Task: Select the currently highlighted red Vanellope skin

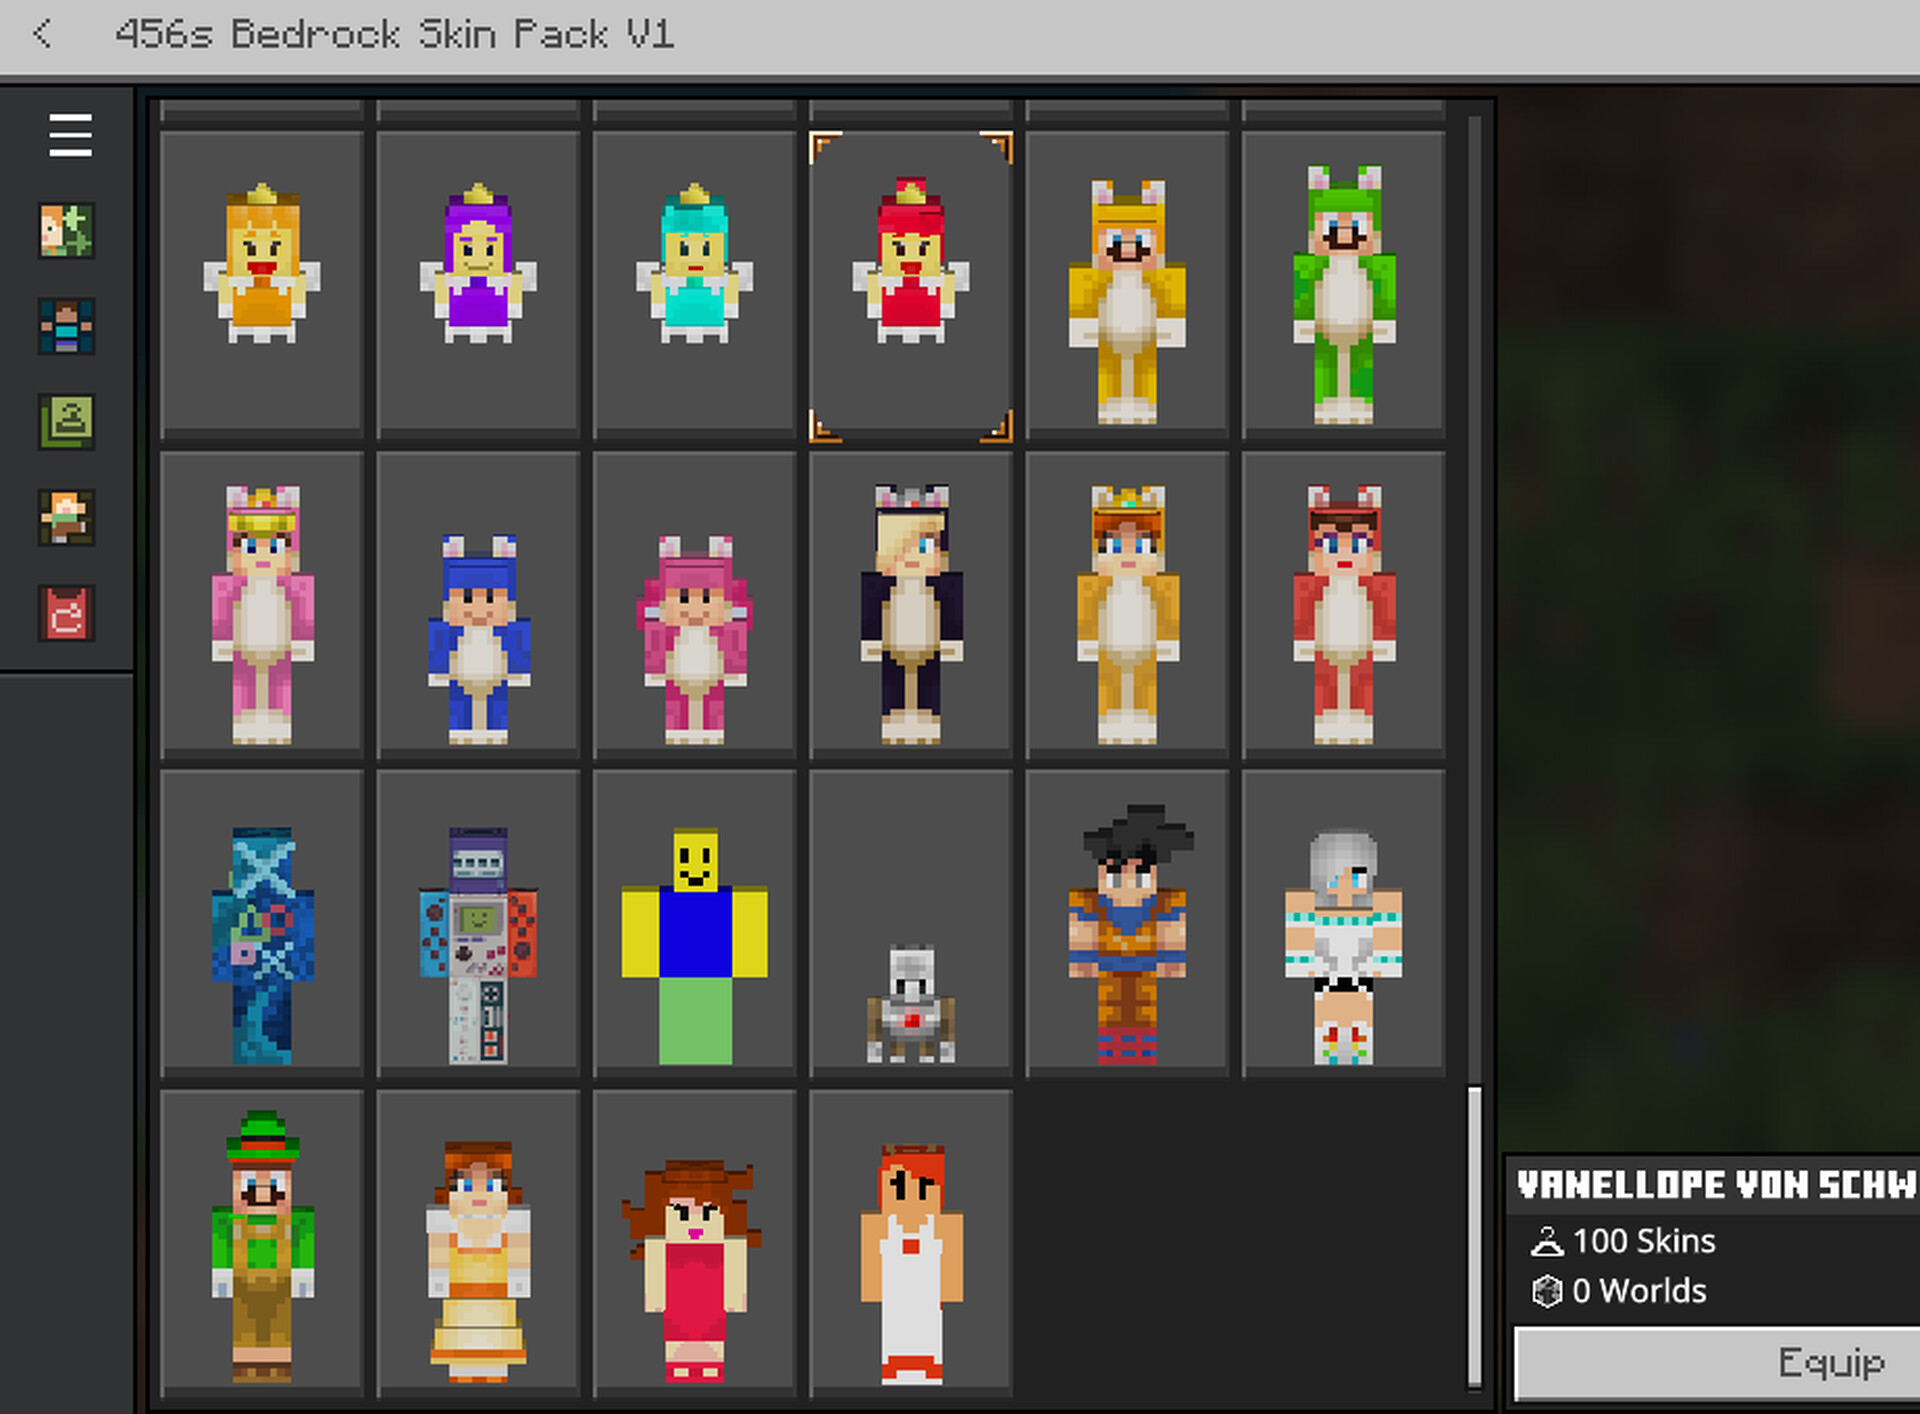Action: click(x=911, y=288)
